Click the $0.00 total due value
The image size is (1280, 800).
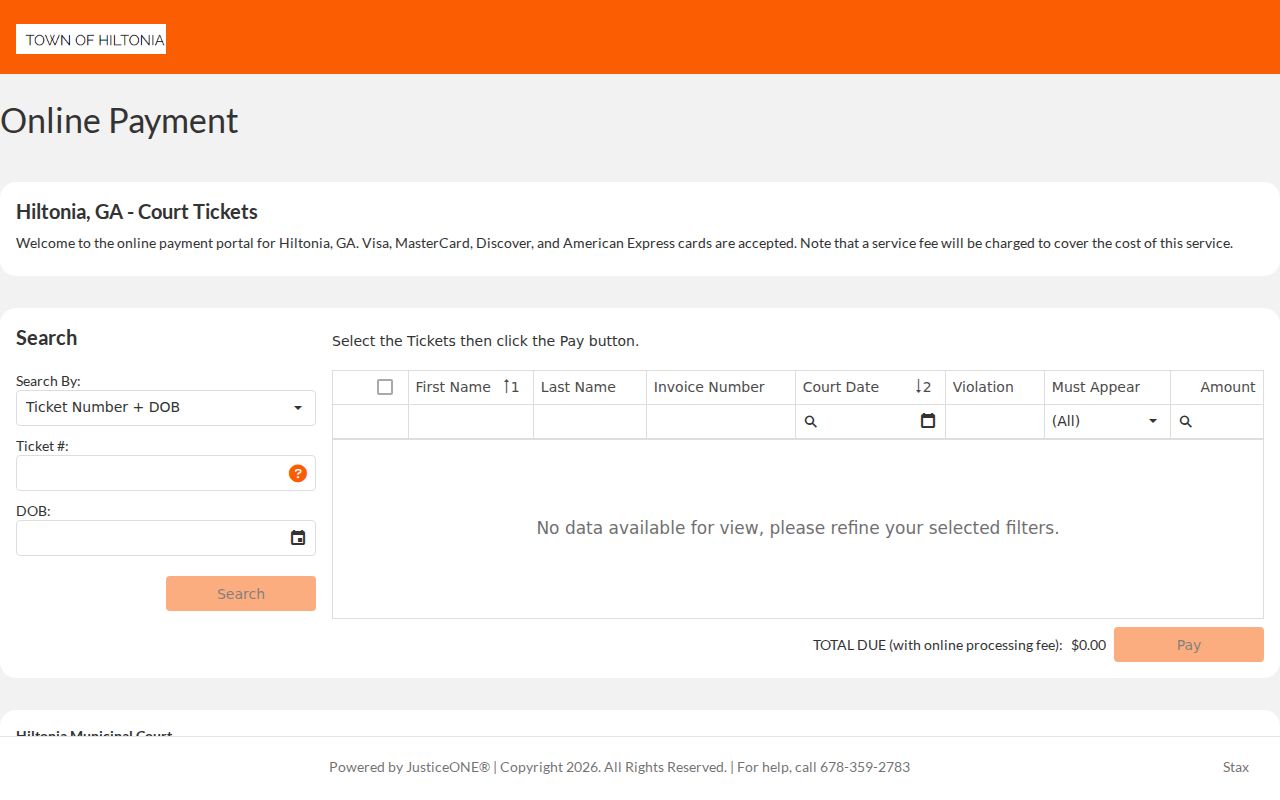click(x=1088, y=645)
